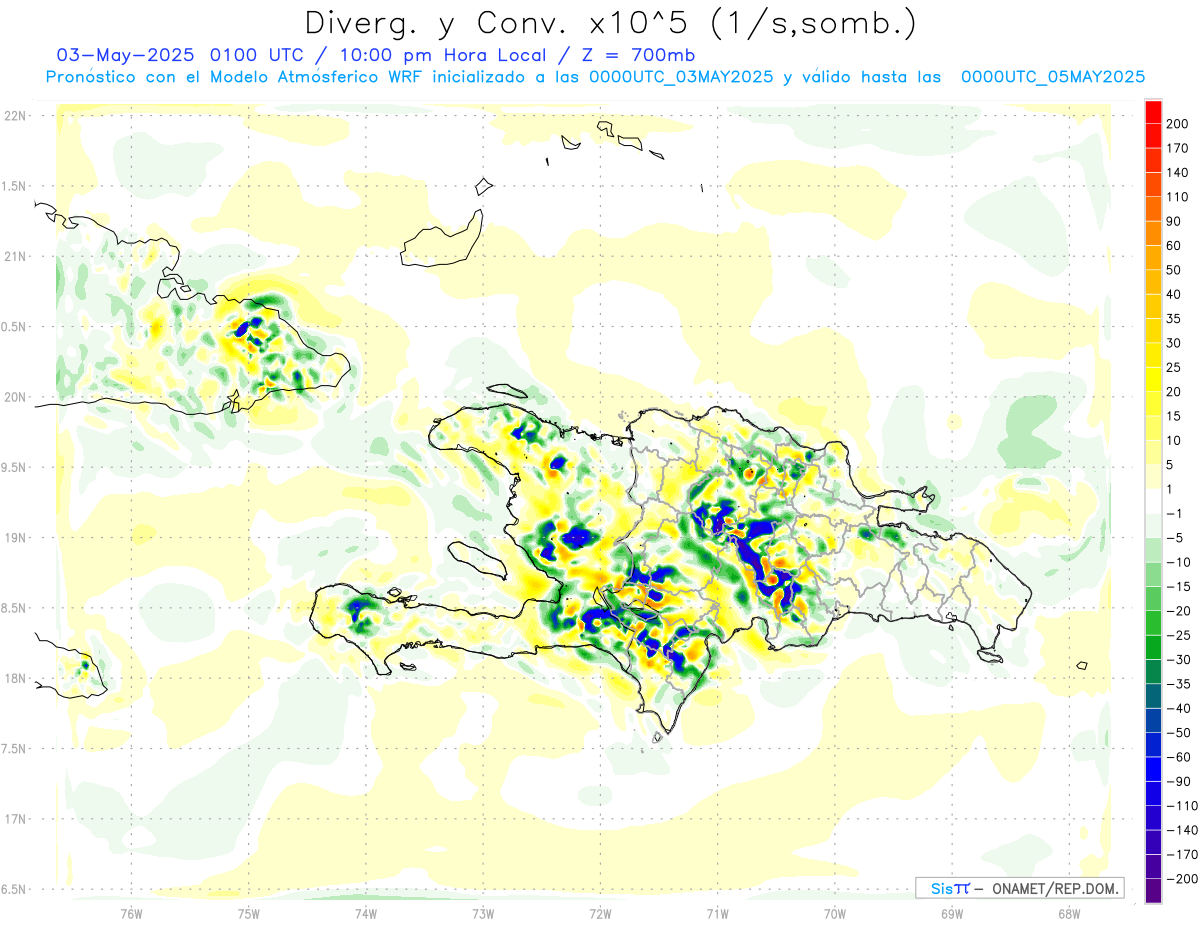
Task: Click the '8.5N' latitude axis label
Action: (x=14, y=608)
